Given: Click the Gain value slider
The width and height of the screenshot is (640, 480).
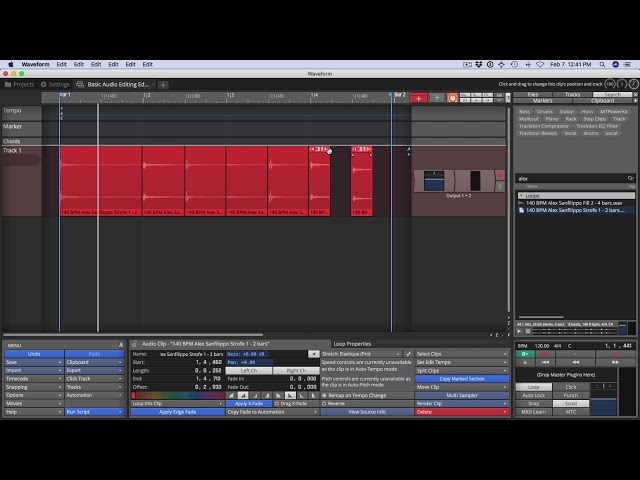Looking at the screenshot, I should (267, 354).
